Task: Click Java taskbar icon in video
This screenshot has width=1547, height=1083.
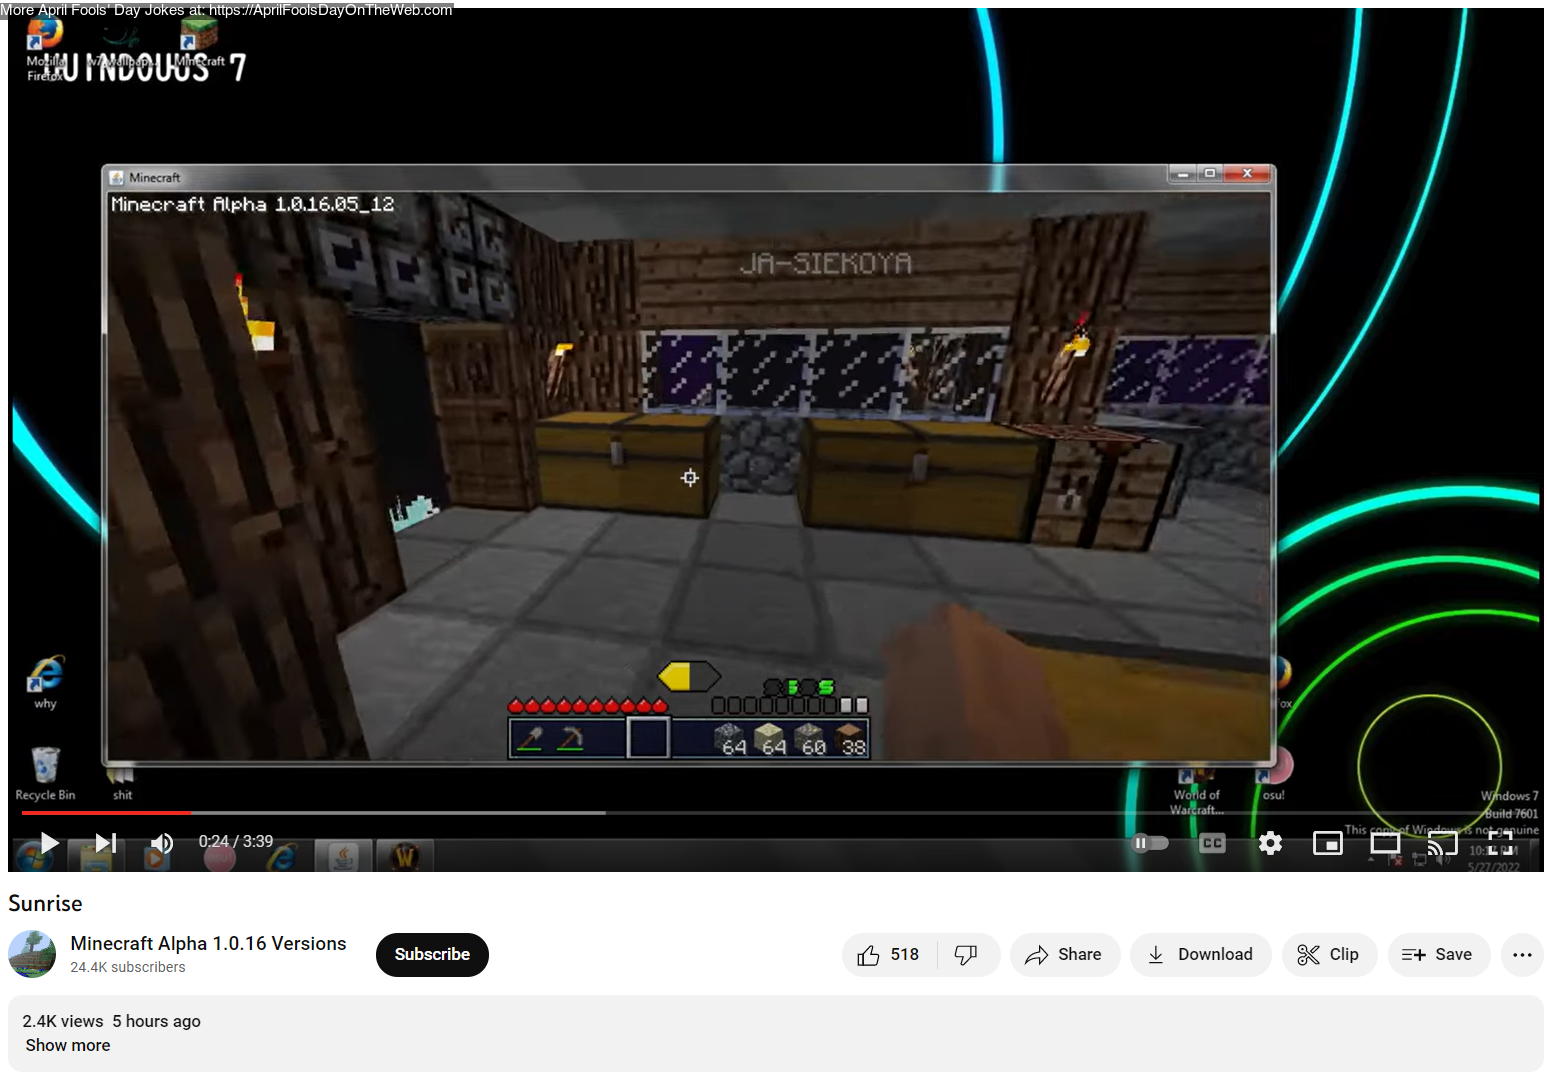Action: point(344,857)
